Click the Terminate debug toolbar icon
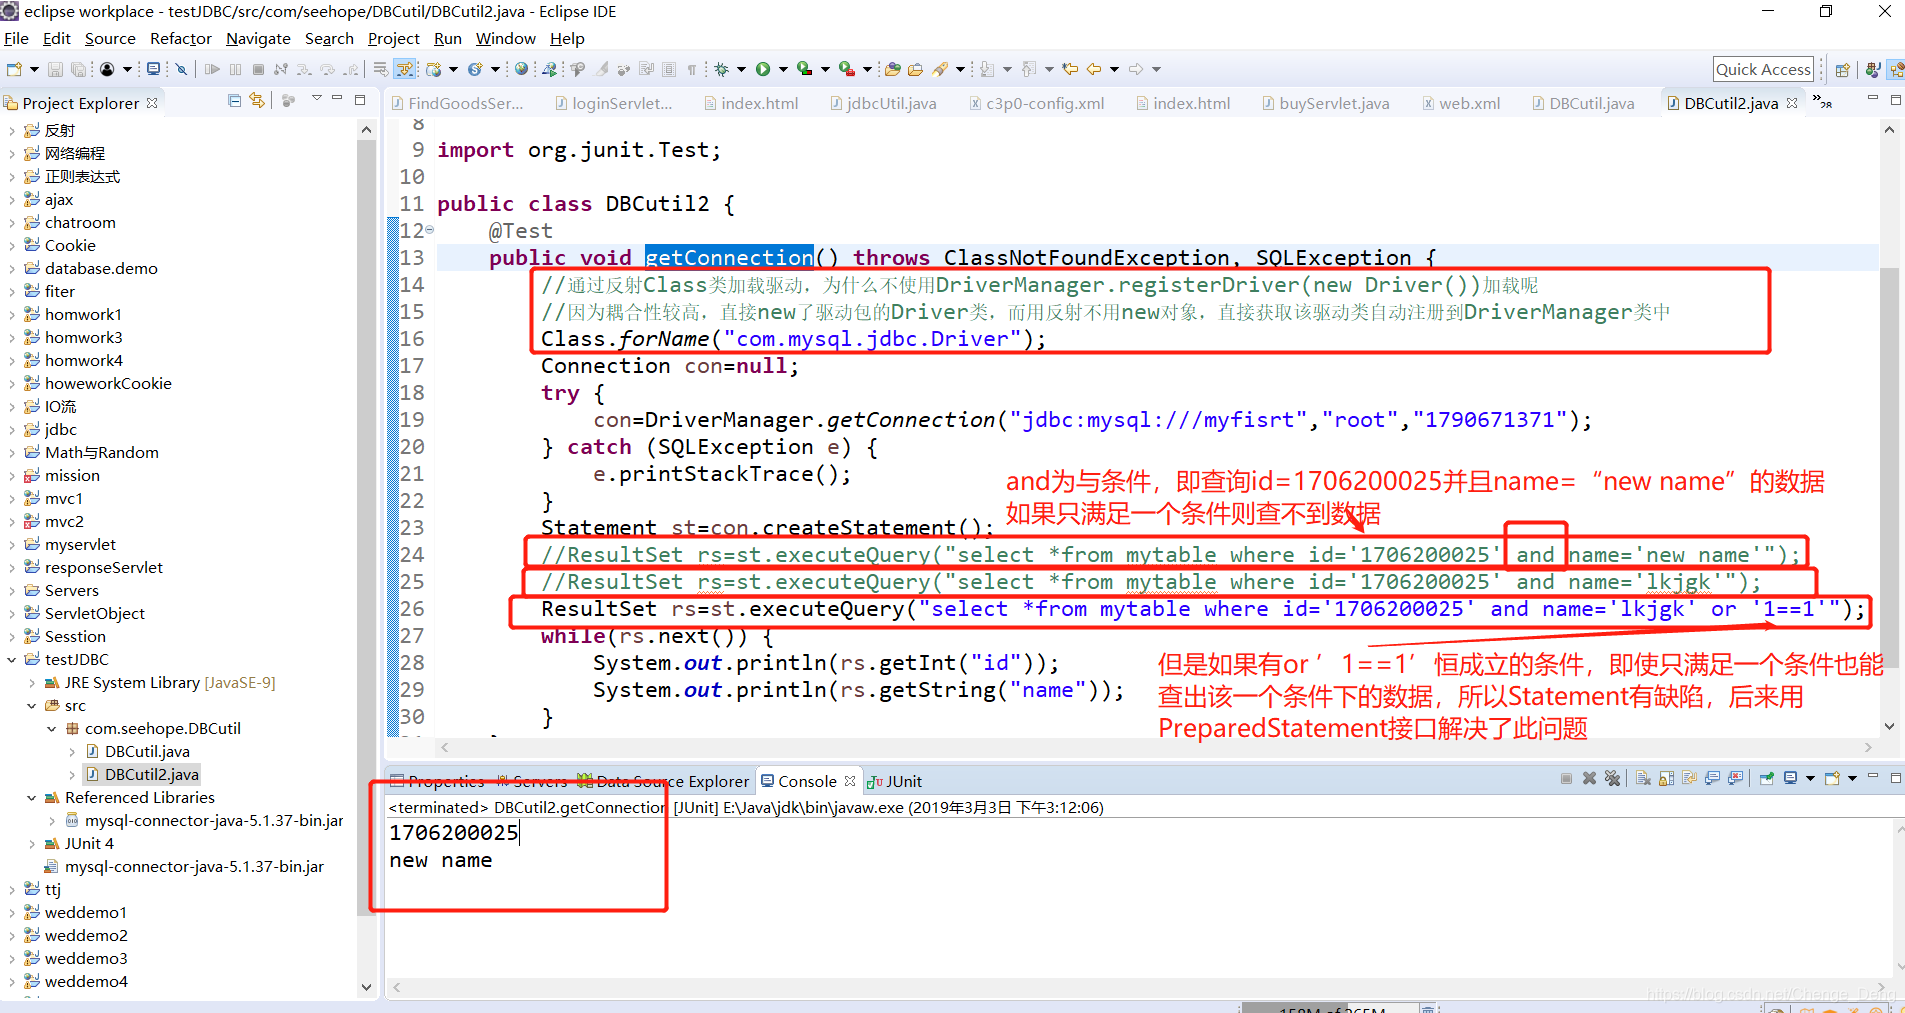 pyautogui.click(x=258, y=69)
